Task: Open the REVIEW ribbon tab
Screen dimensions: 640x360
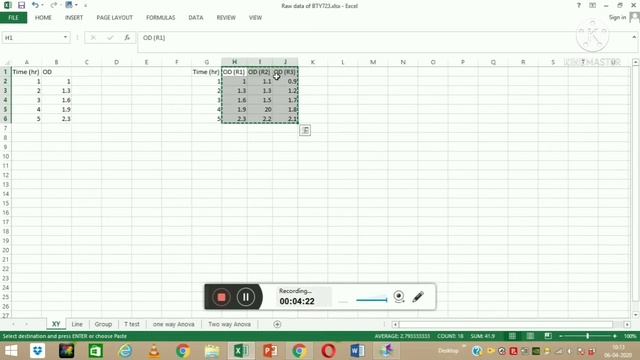Action: pyautogui.click(x=226, y=18)
